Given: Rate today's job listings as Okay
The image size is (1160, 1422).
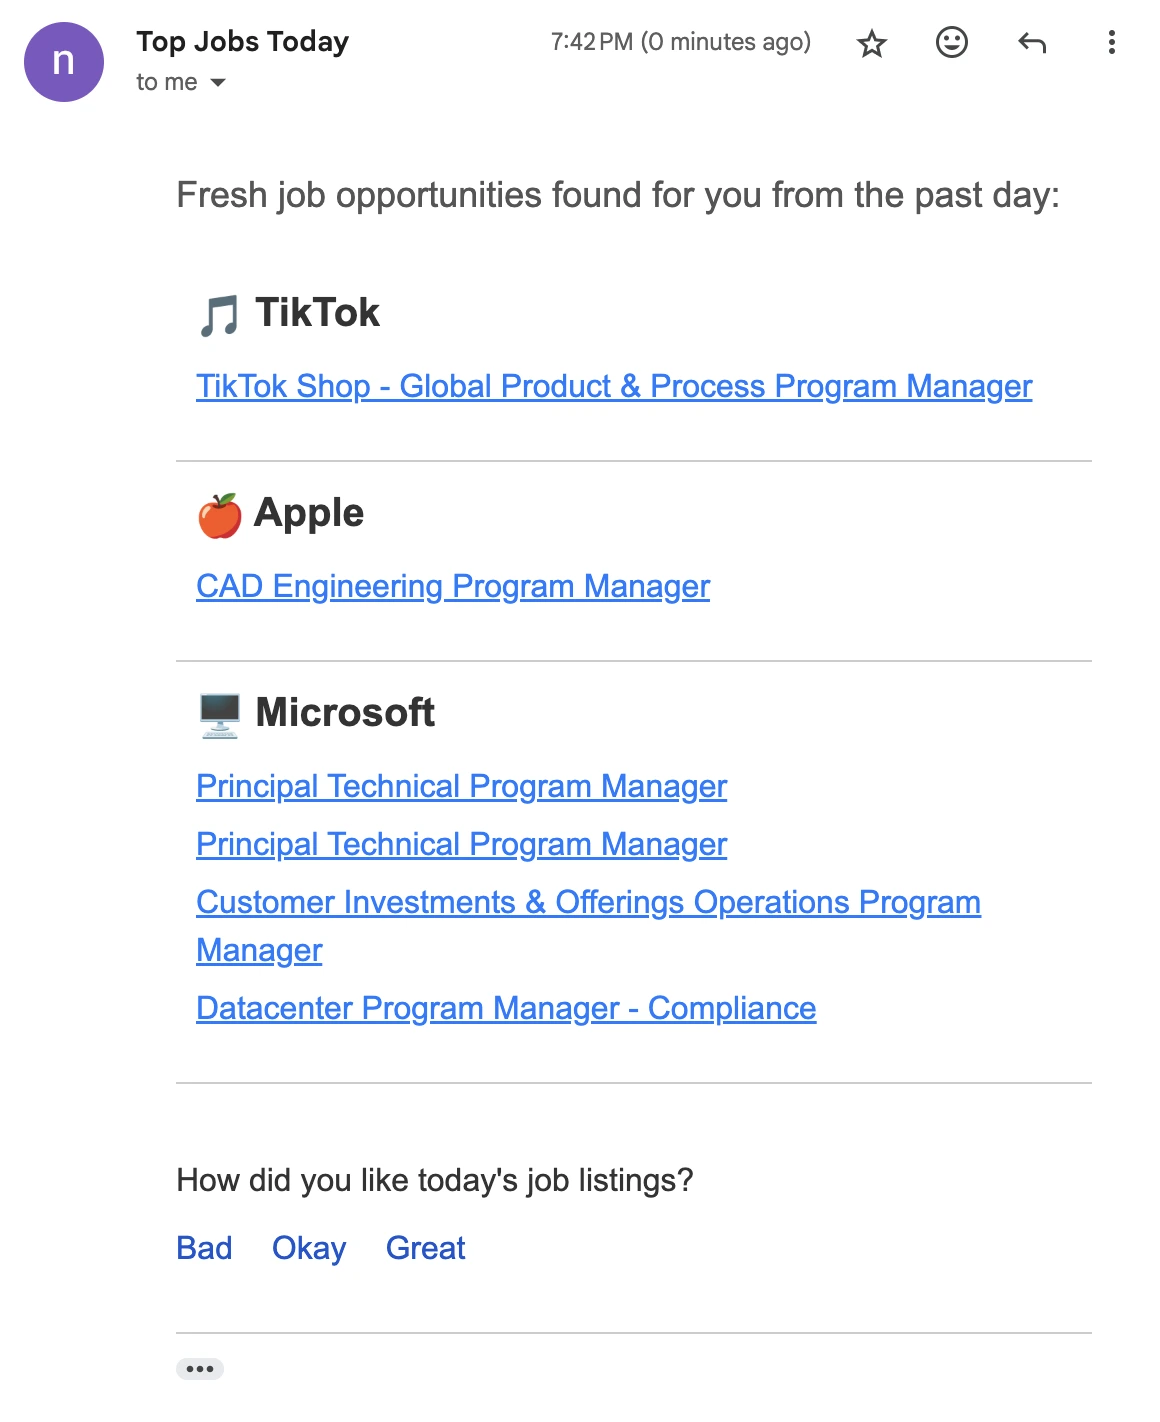Looking at the screenshot, I should pos(308,1248).
